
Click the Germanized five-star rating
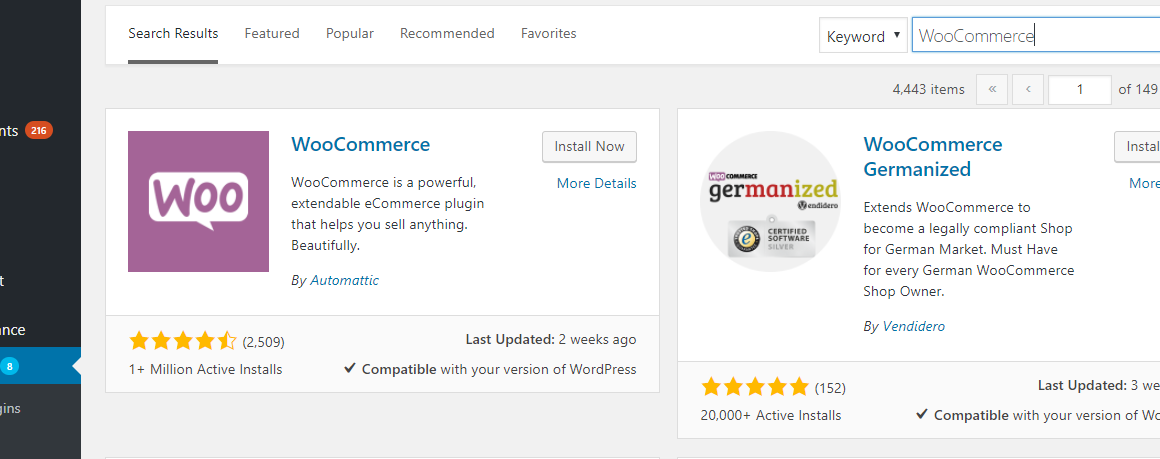pyautogui.click(x=755, y=387)
